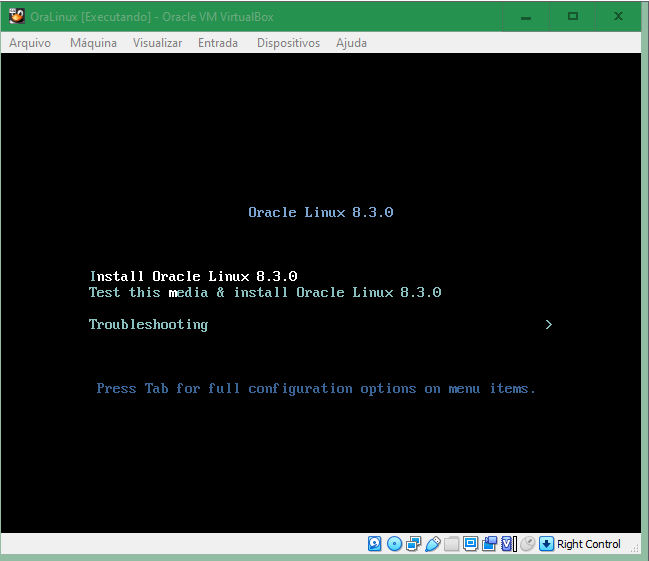Viewport: 649px width, 561px height.
Task: Open the Máquina menu
Action: (94, 43)
